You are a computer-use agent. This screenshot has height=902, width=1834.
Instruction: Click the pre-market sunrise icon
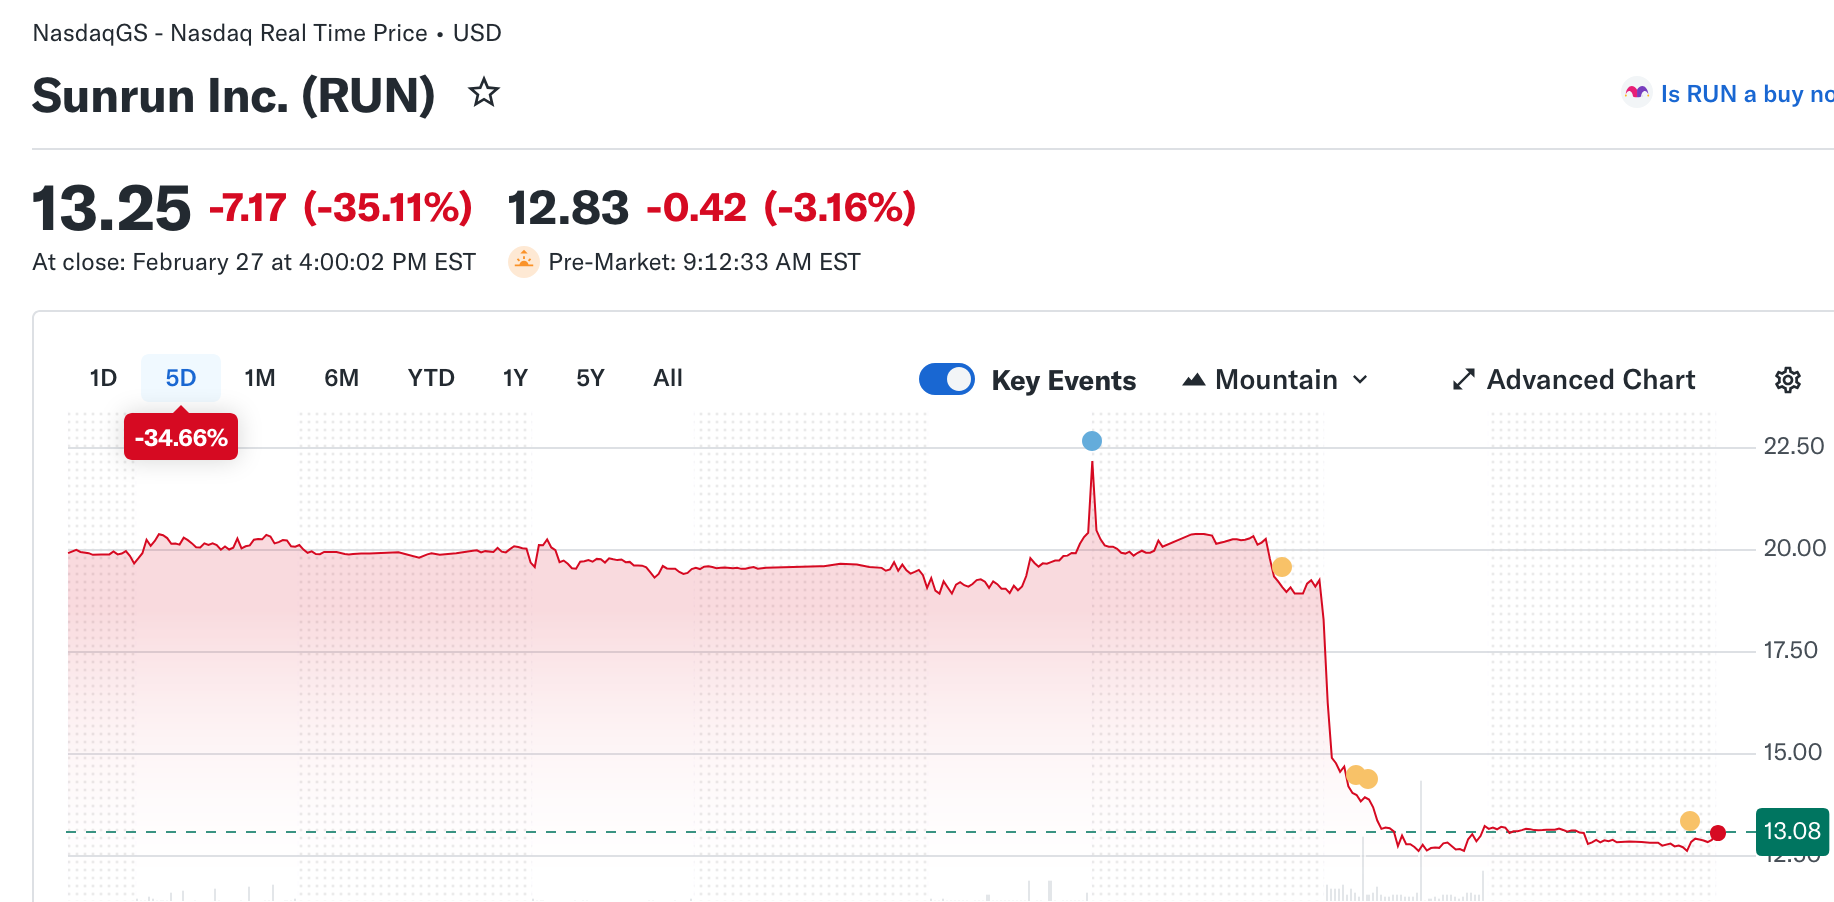[x=524, y=262]
